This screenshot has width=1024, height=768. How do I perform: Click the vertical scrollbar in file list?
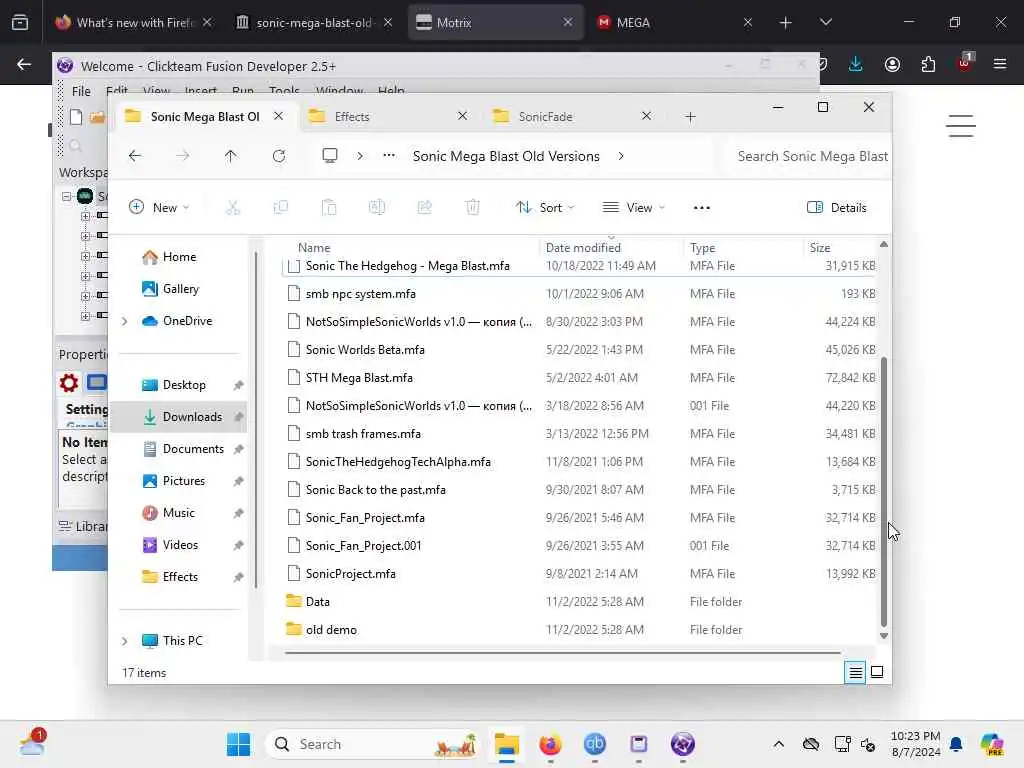tap(884, 491)
